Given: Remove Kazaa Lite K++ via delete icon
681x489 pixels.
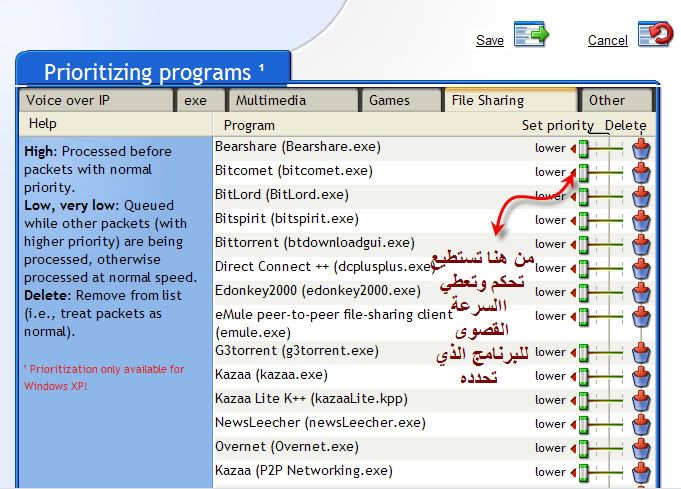Looking at the screenshot, I should pyautogui.click(x=641, y=400).
